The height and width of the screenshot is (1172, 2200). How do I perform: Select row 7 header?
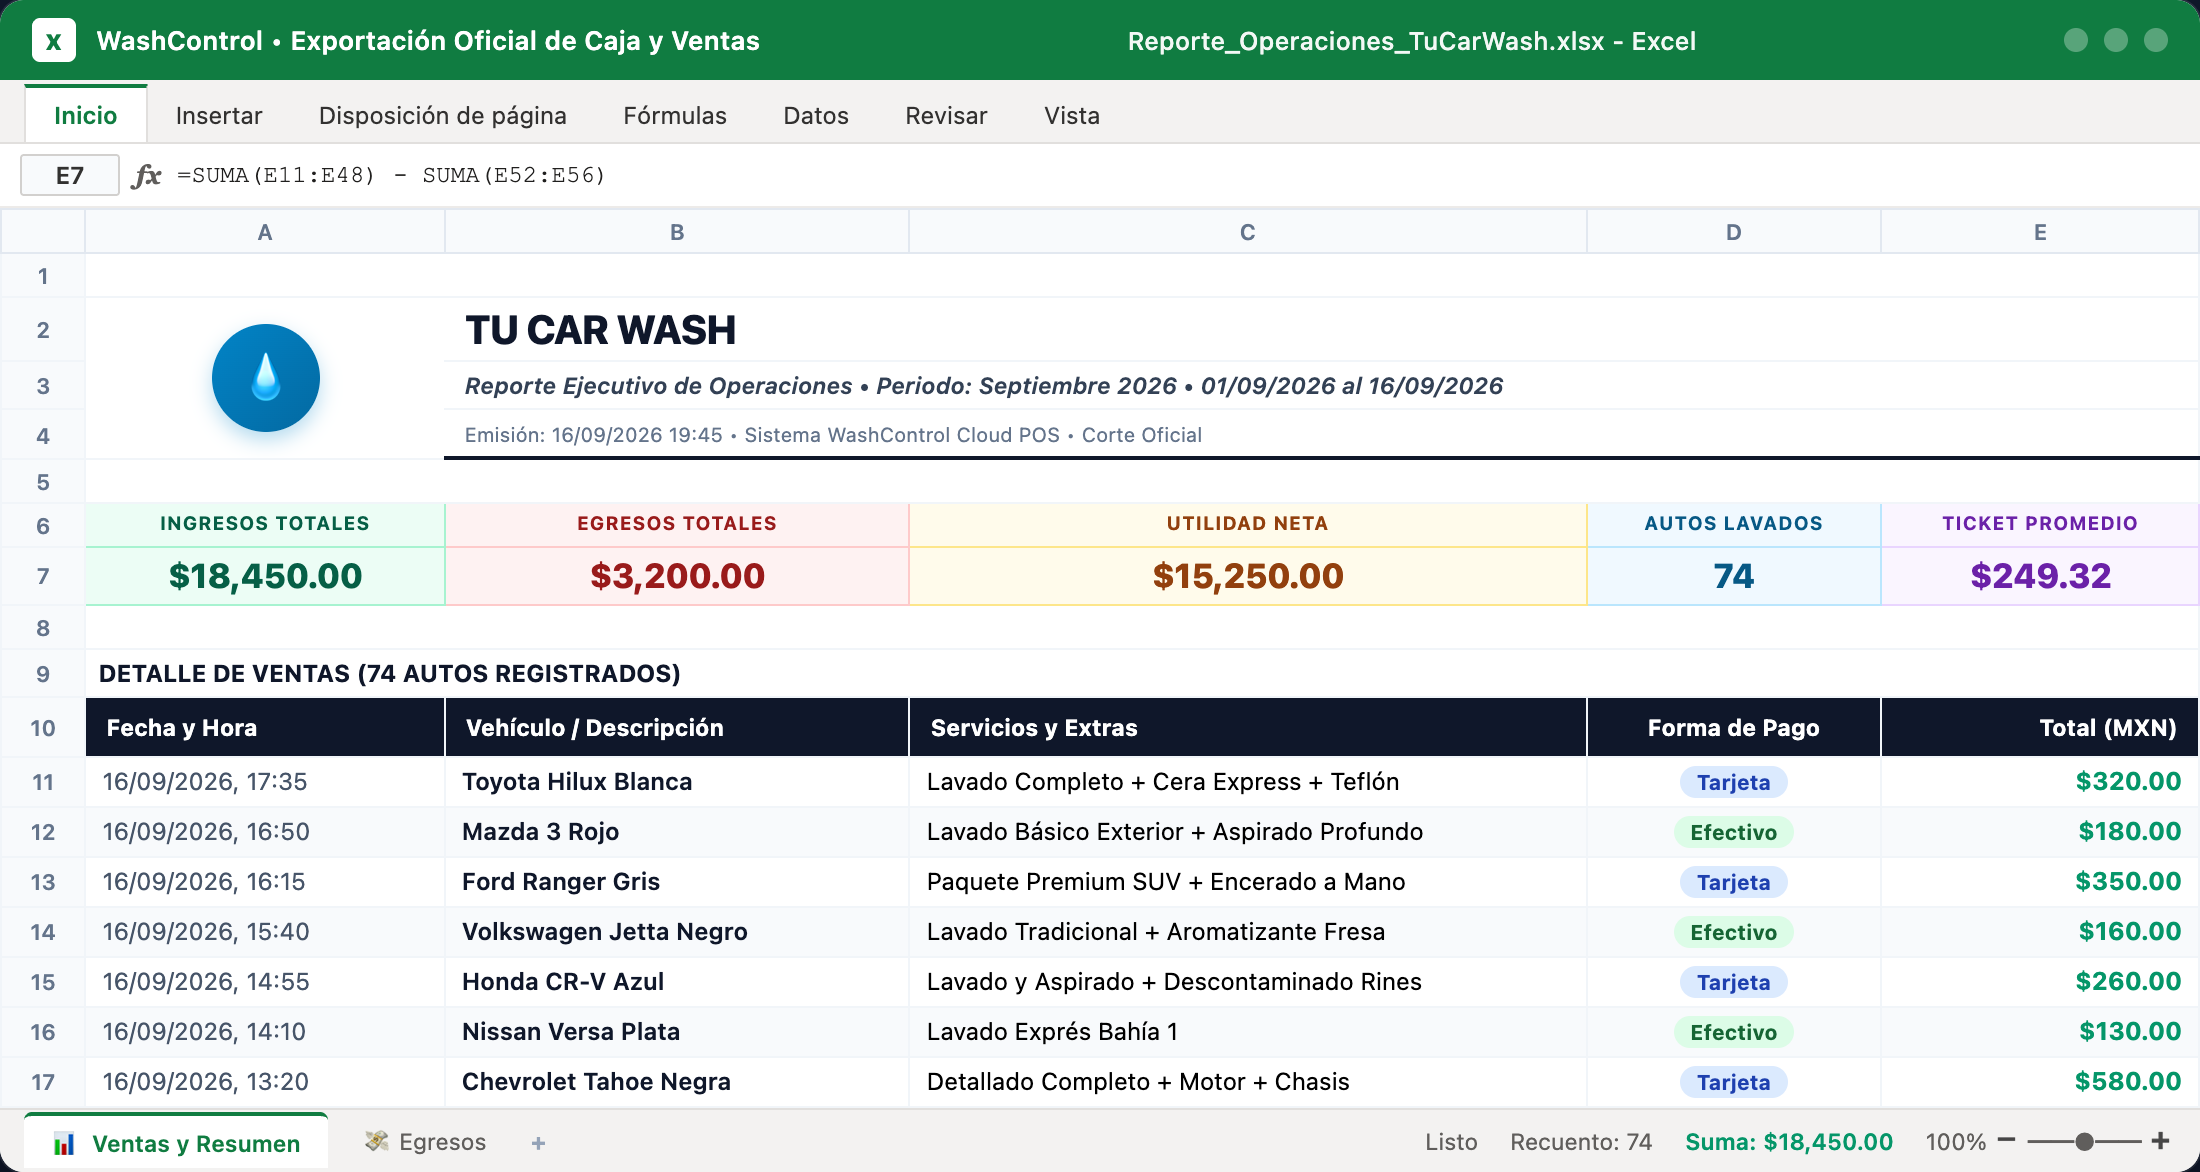[x=43, y=576]
